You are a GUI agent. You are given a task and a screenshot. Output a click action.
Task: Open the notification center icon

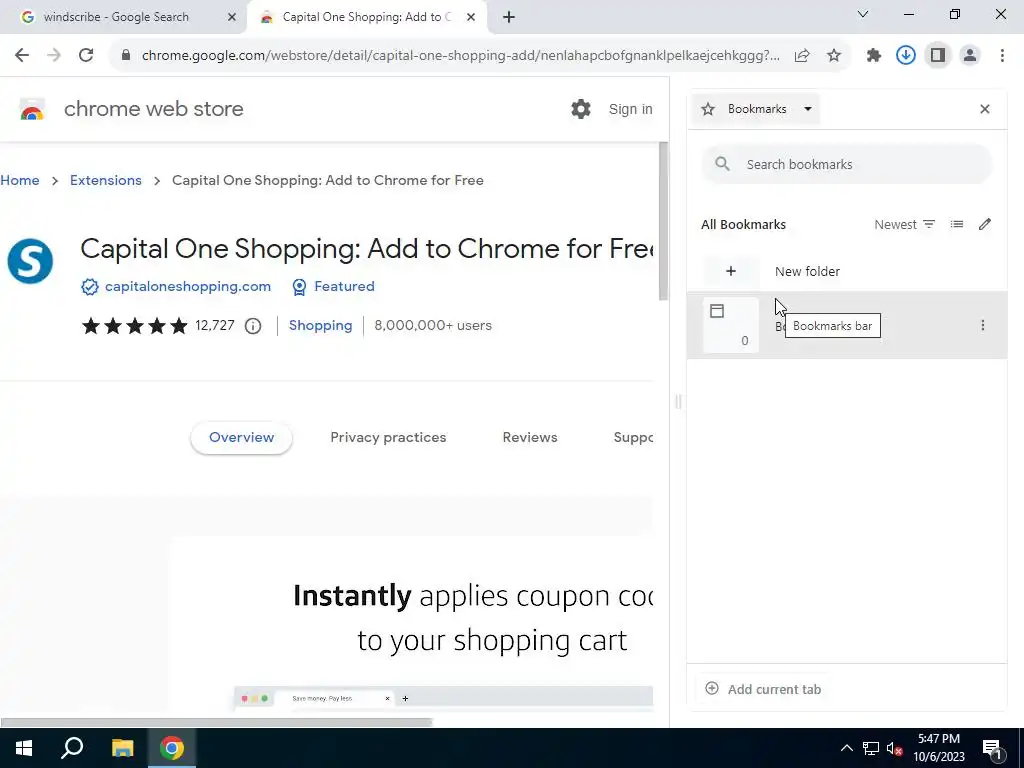pyautogui.click(x=992, y=749)
